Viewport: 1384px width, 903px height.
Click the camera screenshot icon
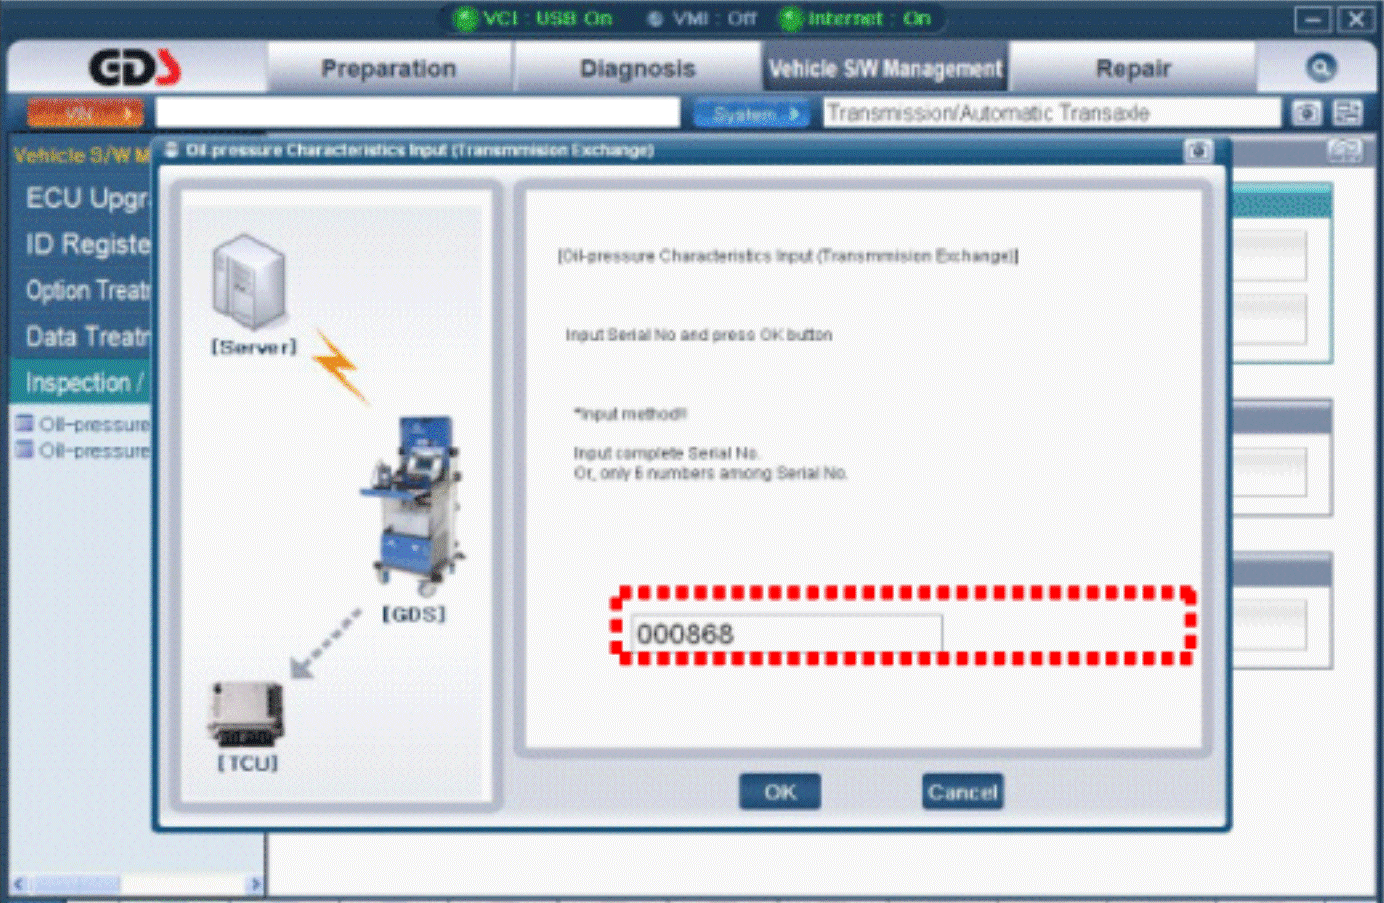(1306, 113)
